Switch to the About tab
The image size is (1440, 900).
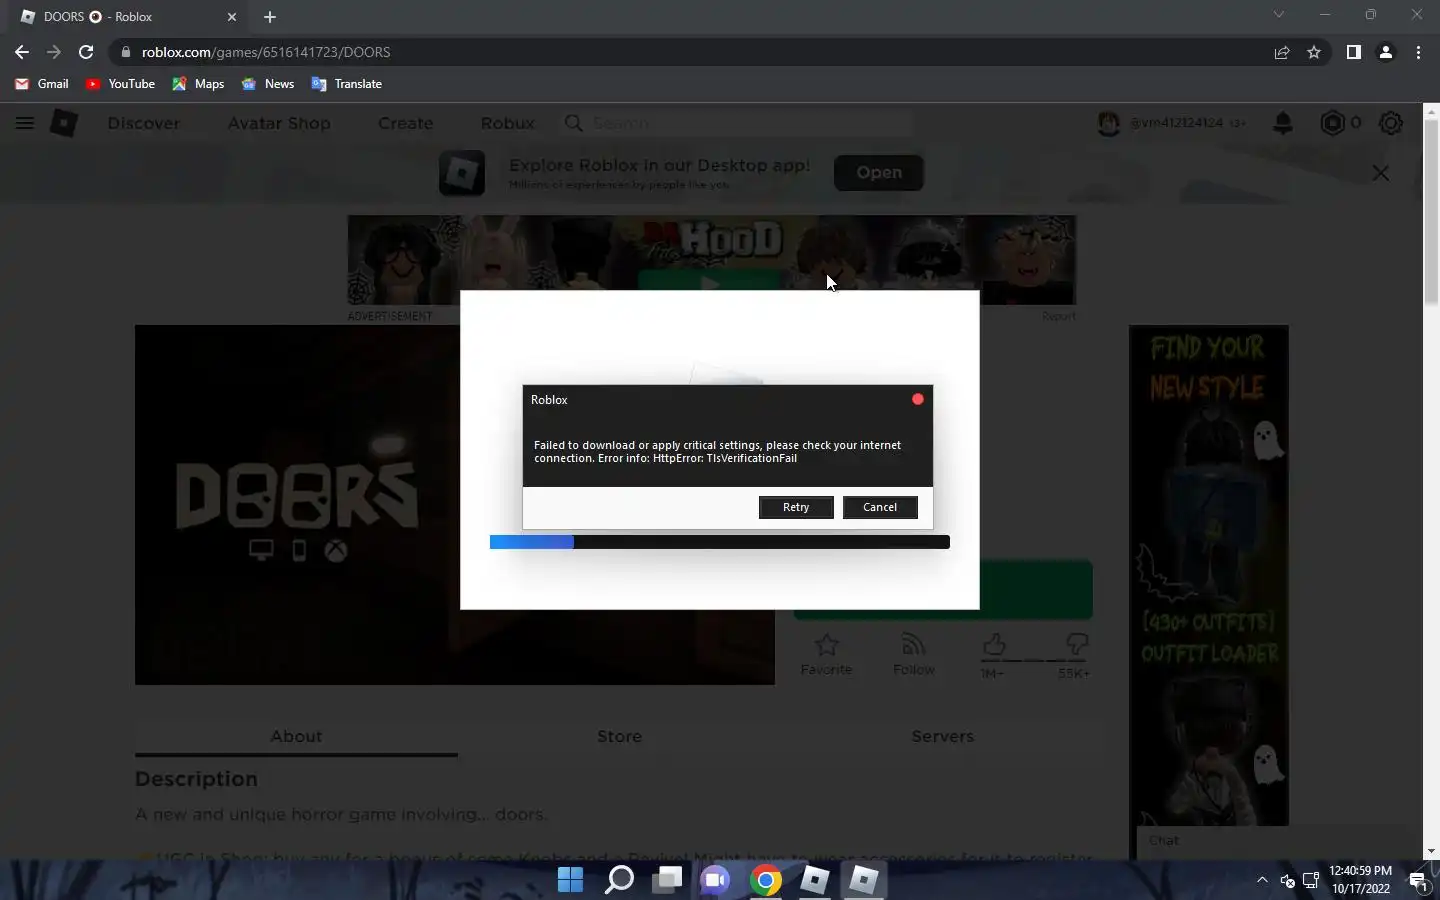(x=296, y=736)
